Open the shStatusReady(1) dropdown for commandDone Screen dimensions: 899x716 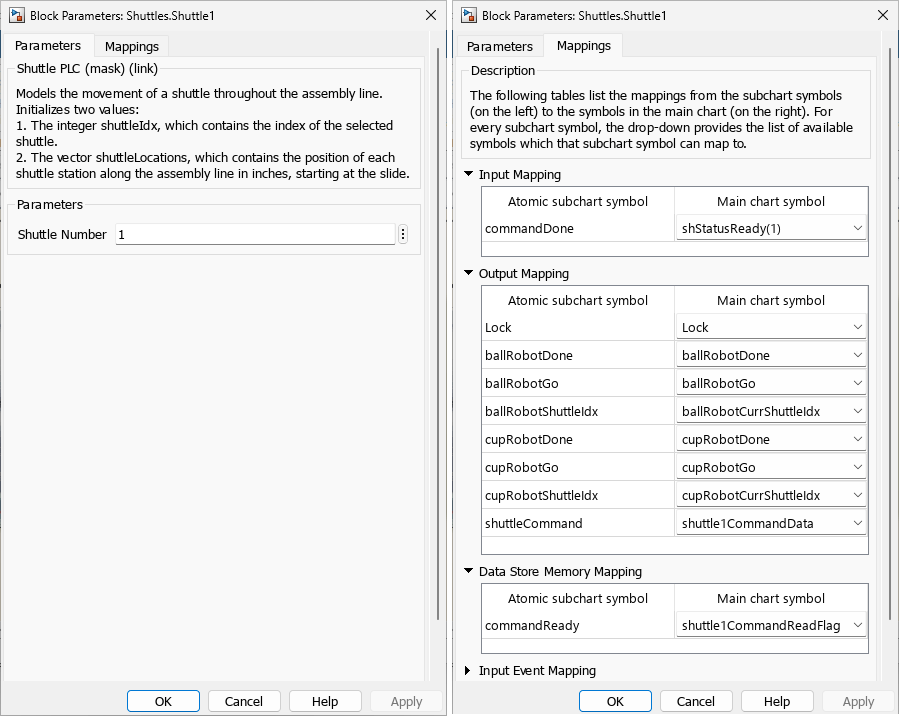(x=771, y=229)
